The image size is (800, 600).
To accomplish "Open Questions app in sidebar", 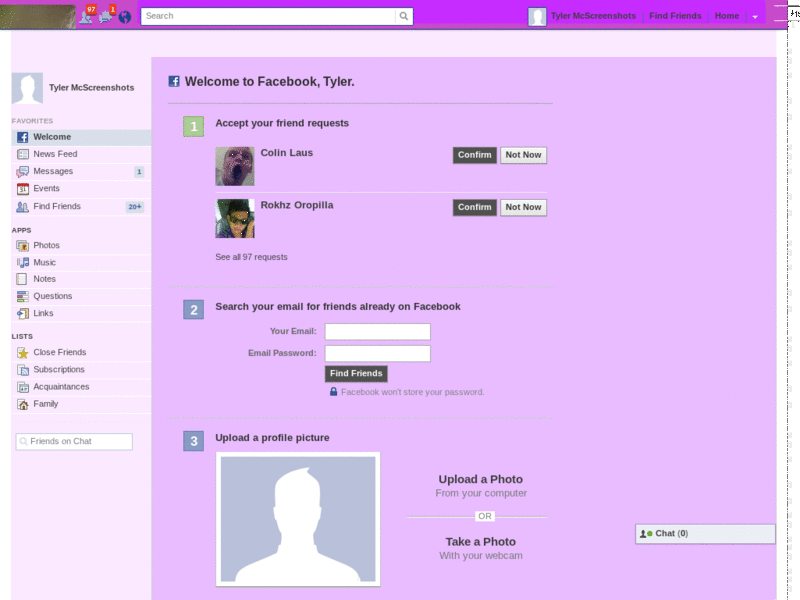I will (x=81, y=296).
